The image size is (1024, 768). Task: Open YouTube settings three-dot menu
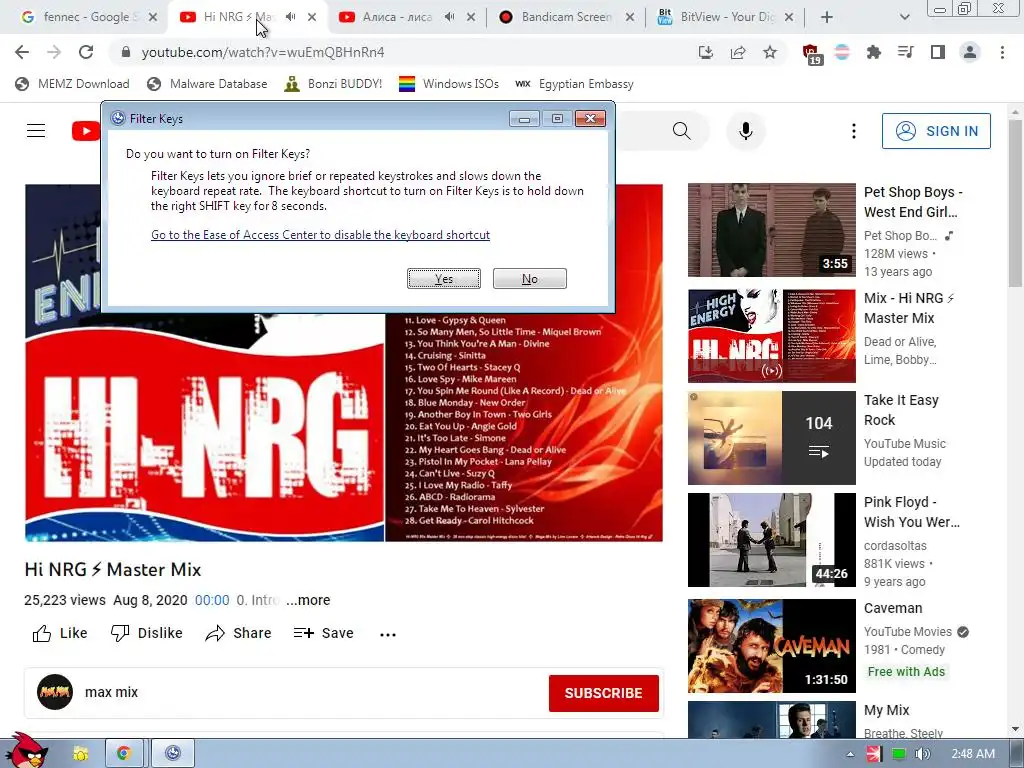coord(854,131)
